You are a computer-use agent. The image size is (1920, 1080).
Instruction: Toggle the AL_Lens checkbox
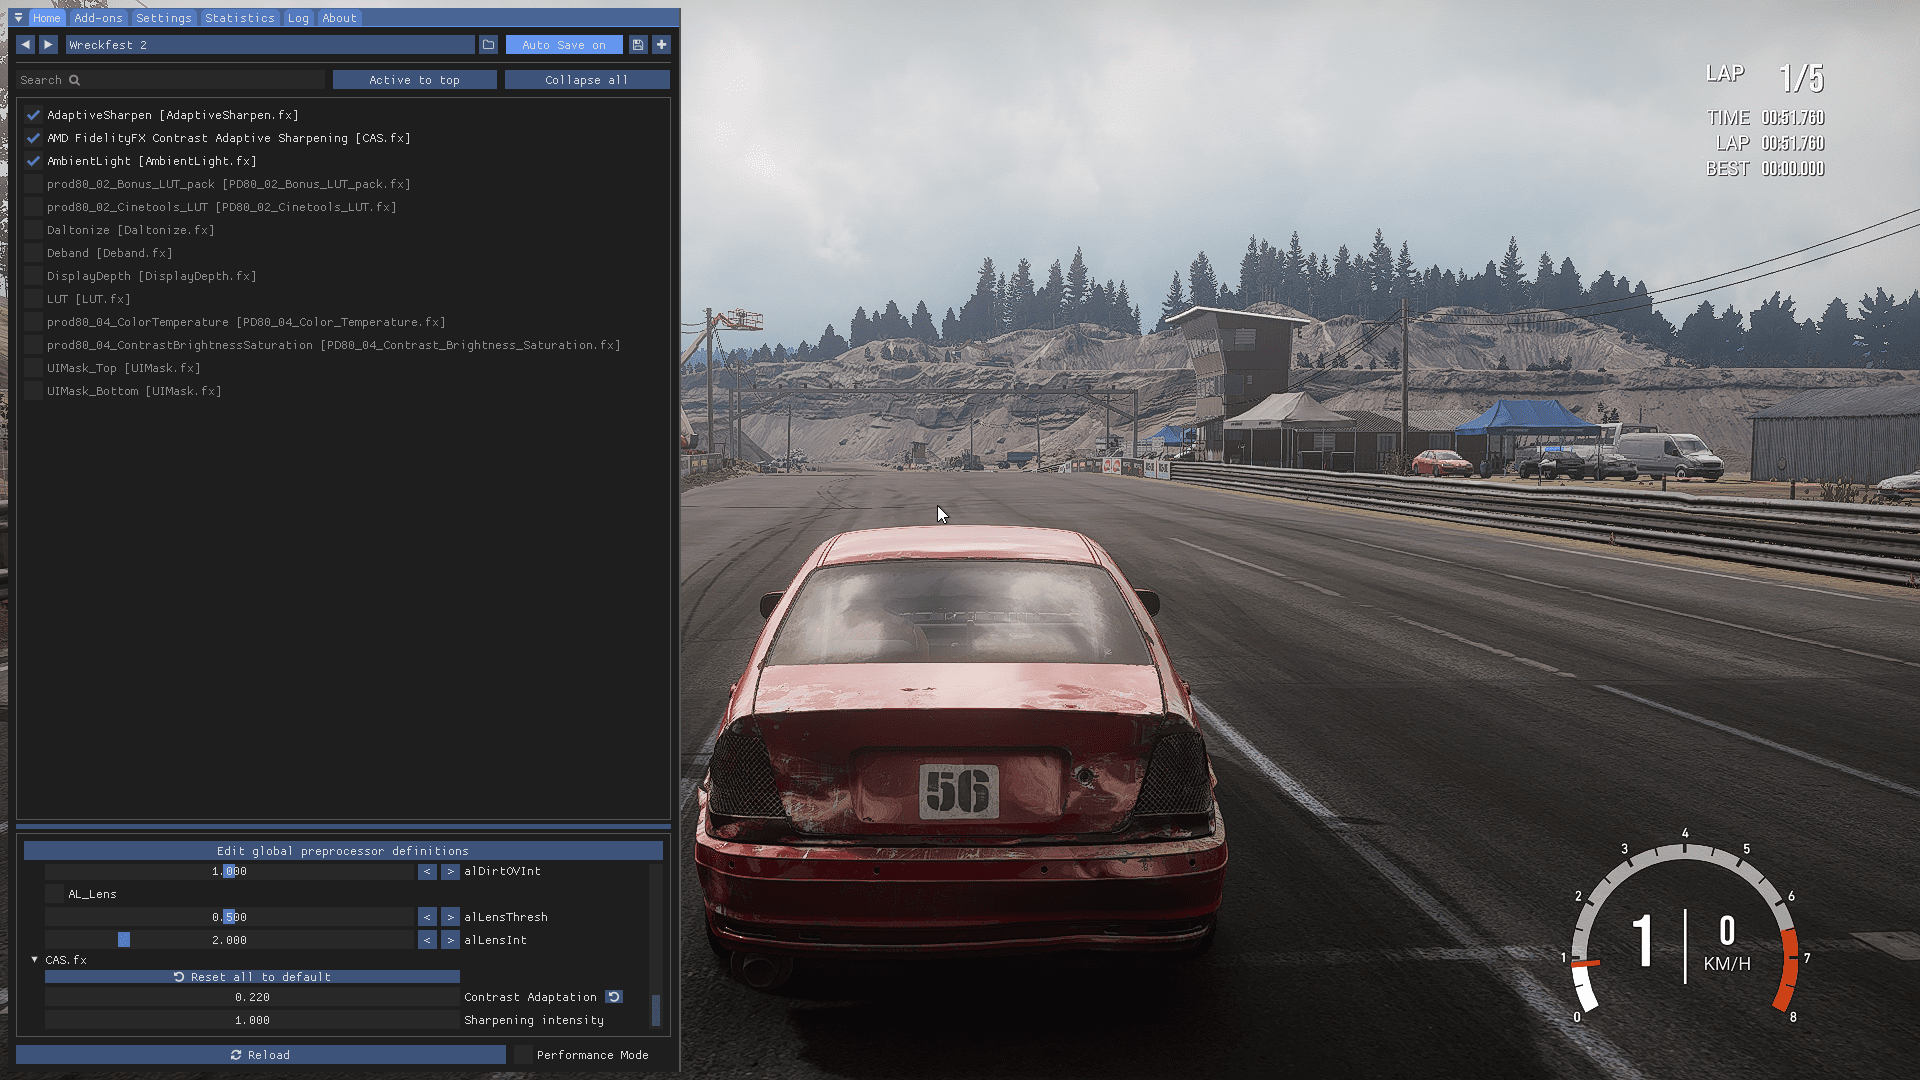pos(54,894)
